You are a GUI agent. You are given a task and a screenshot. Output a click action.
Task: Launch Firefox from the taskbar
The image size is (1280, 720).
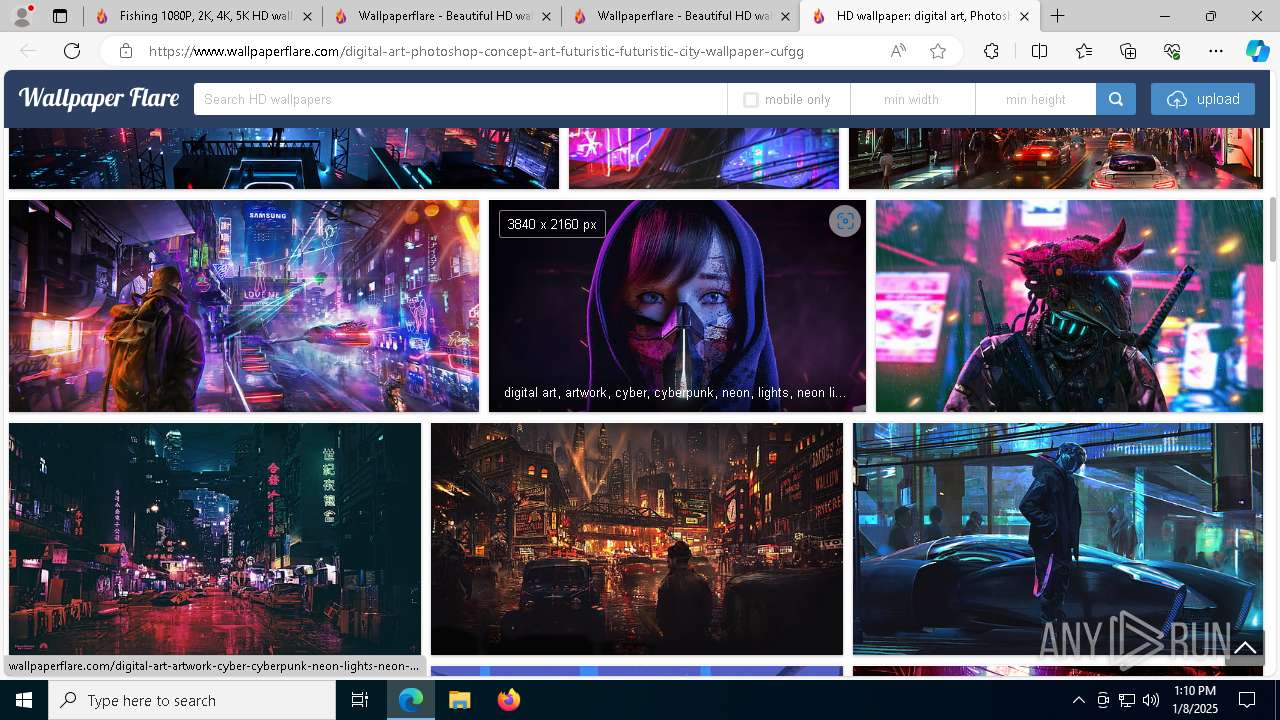(x=508, y=700)
